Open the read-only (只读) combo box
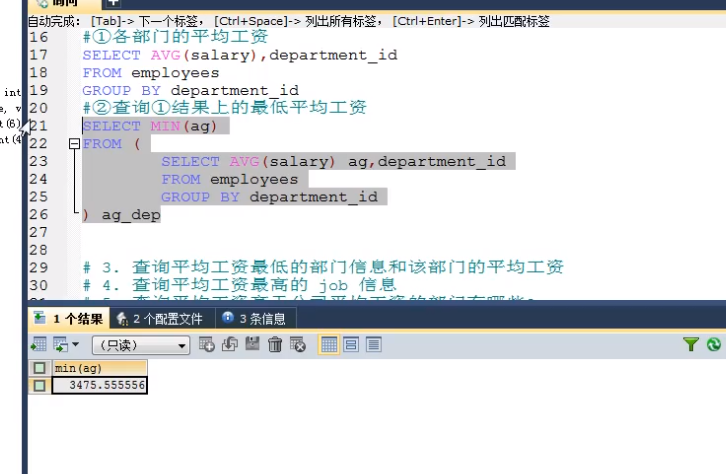Screen dimensions: 726x474 (x=141, y=345)
